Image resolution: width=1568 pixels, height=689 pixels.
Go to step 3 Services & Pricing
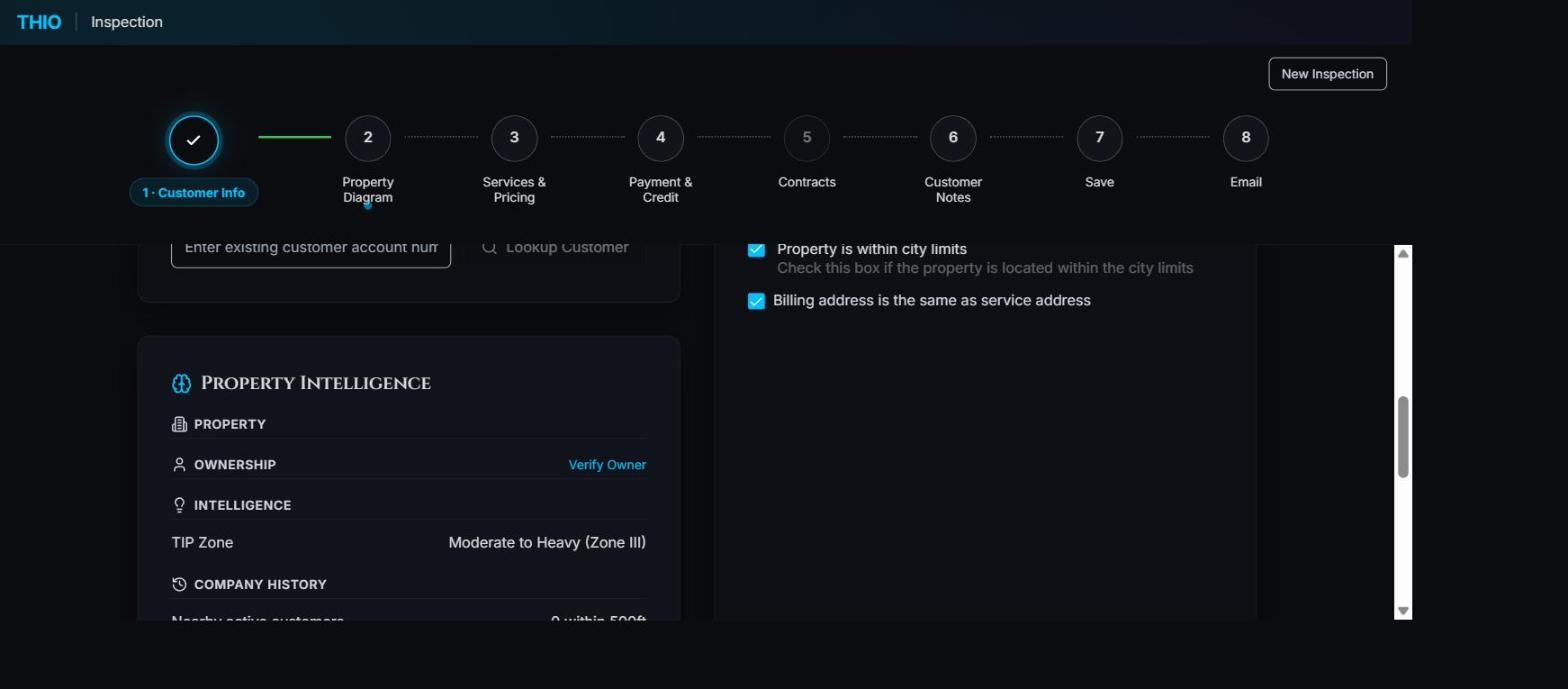[514, 138]
